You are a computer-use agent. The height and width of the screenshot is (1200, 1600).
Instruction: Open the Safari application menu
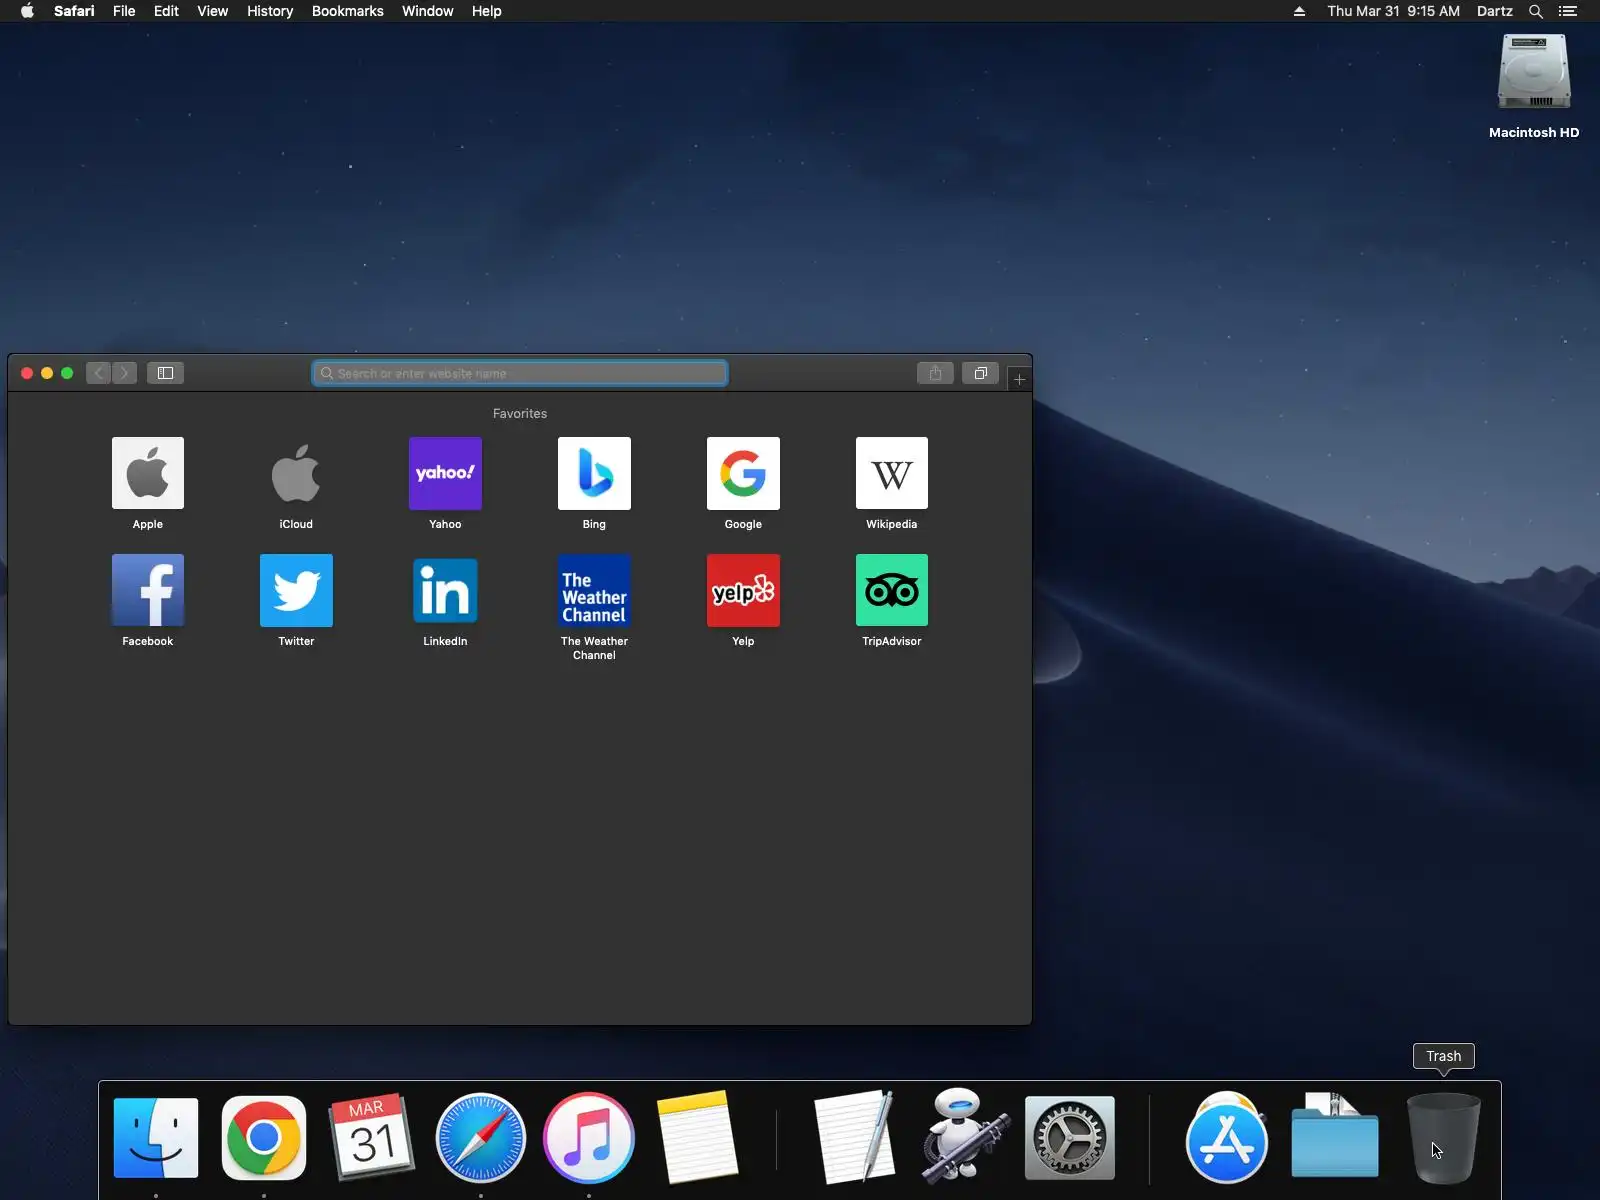pyautogui.click(x=74, y=11)
